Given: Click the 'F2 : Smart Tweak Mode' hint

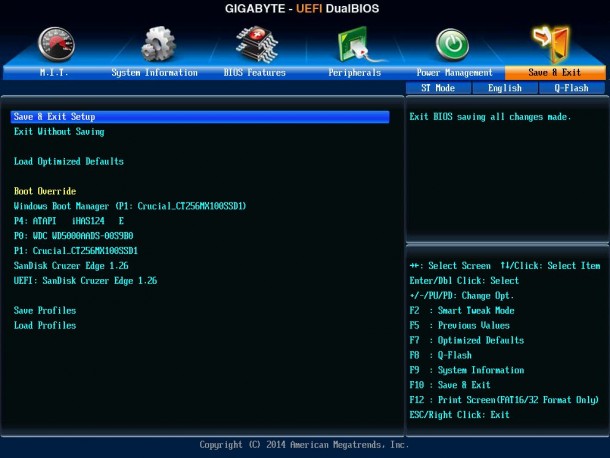Looking at the screenshot, I should tap(462, 311).
